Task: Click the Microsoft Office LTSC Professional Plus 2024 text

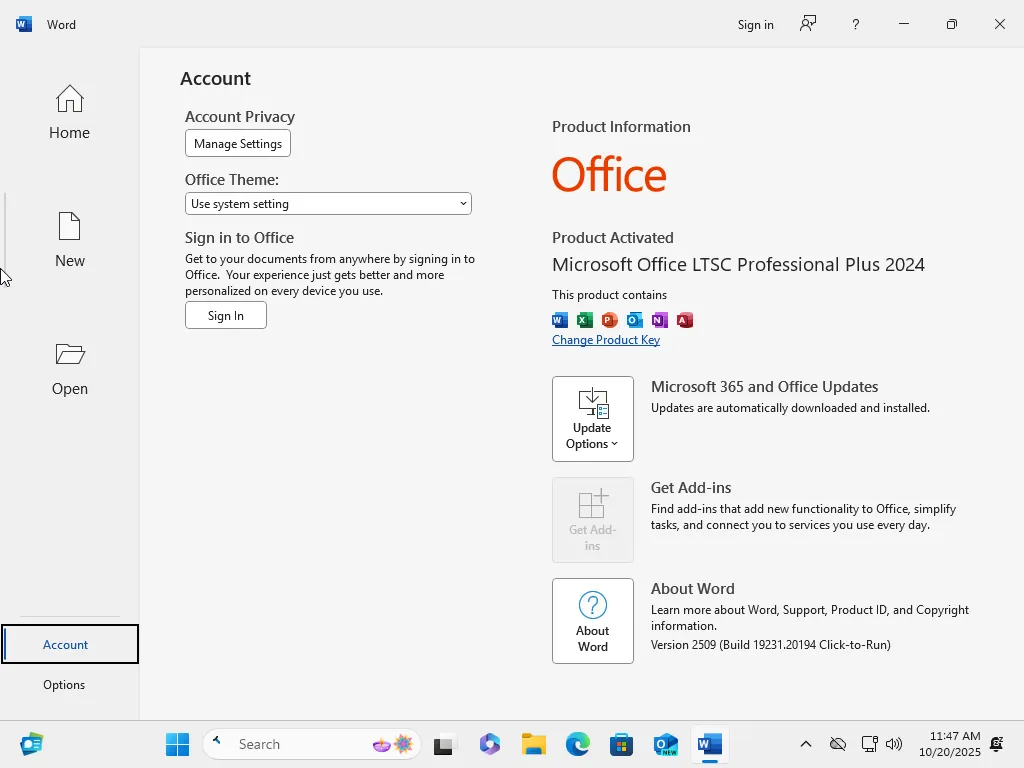Action: coord(738,264)
